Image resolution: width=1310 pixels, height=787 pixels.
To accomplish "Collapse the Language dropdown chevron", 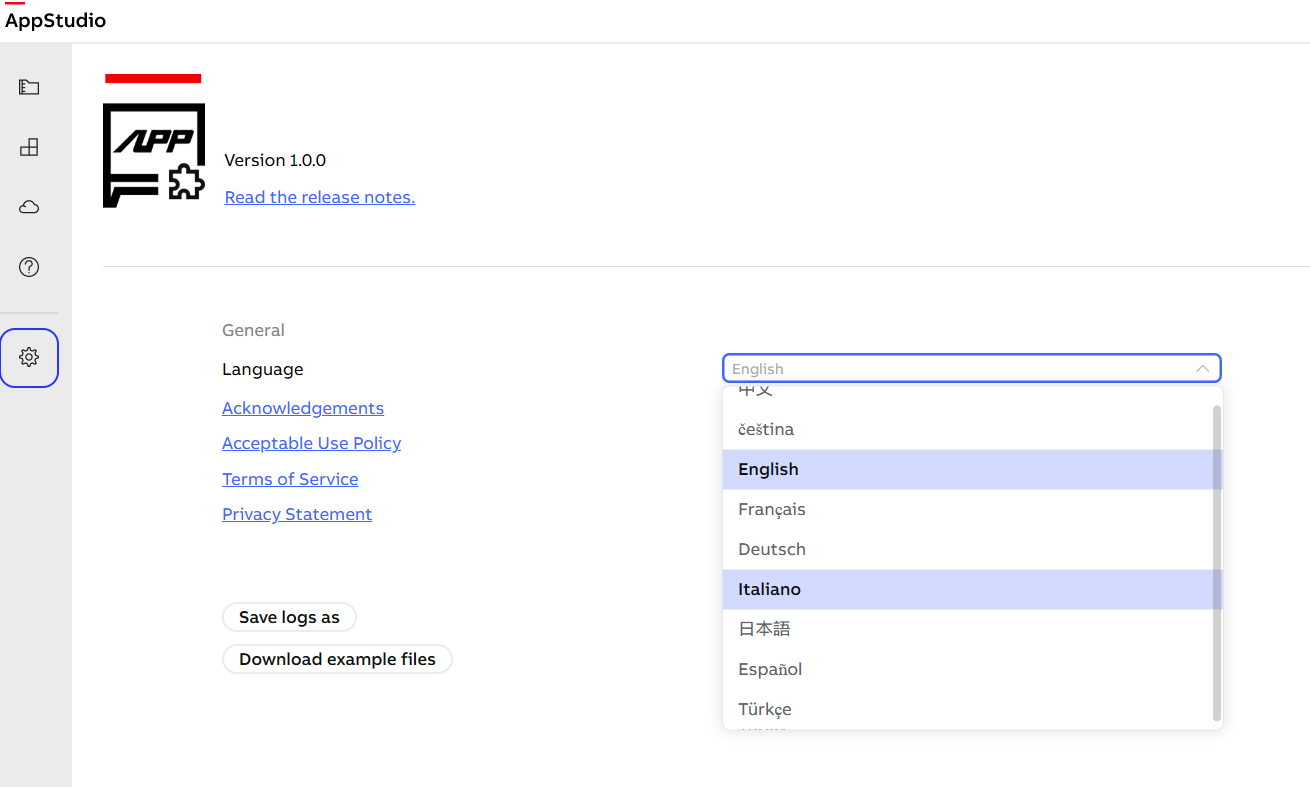I will point(1202,369).
